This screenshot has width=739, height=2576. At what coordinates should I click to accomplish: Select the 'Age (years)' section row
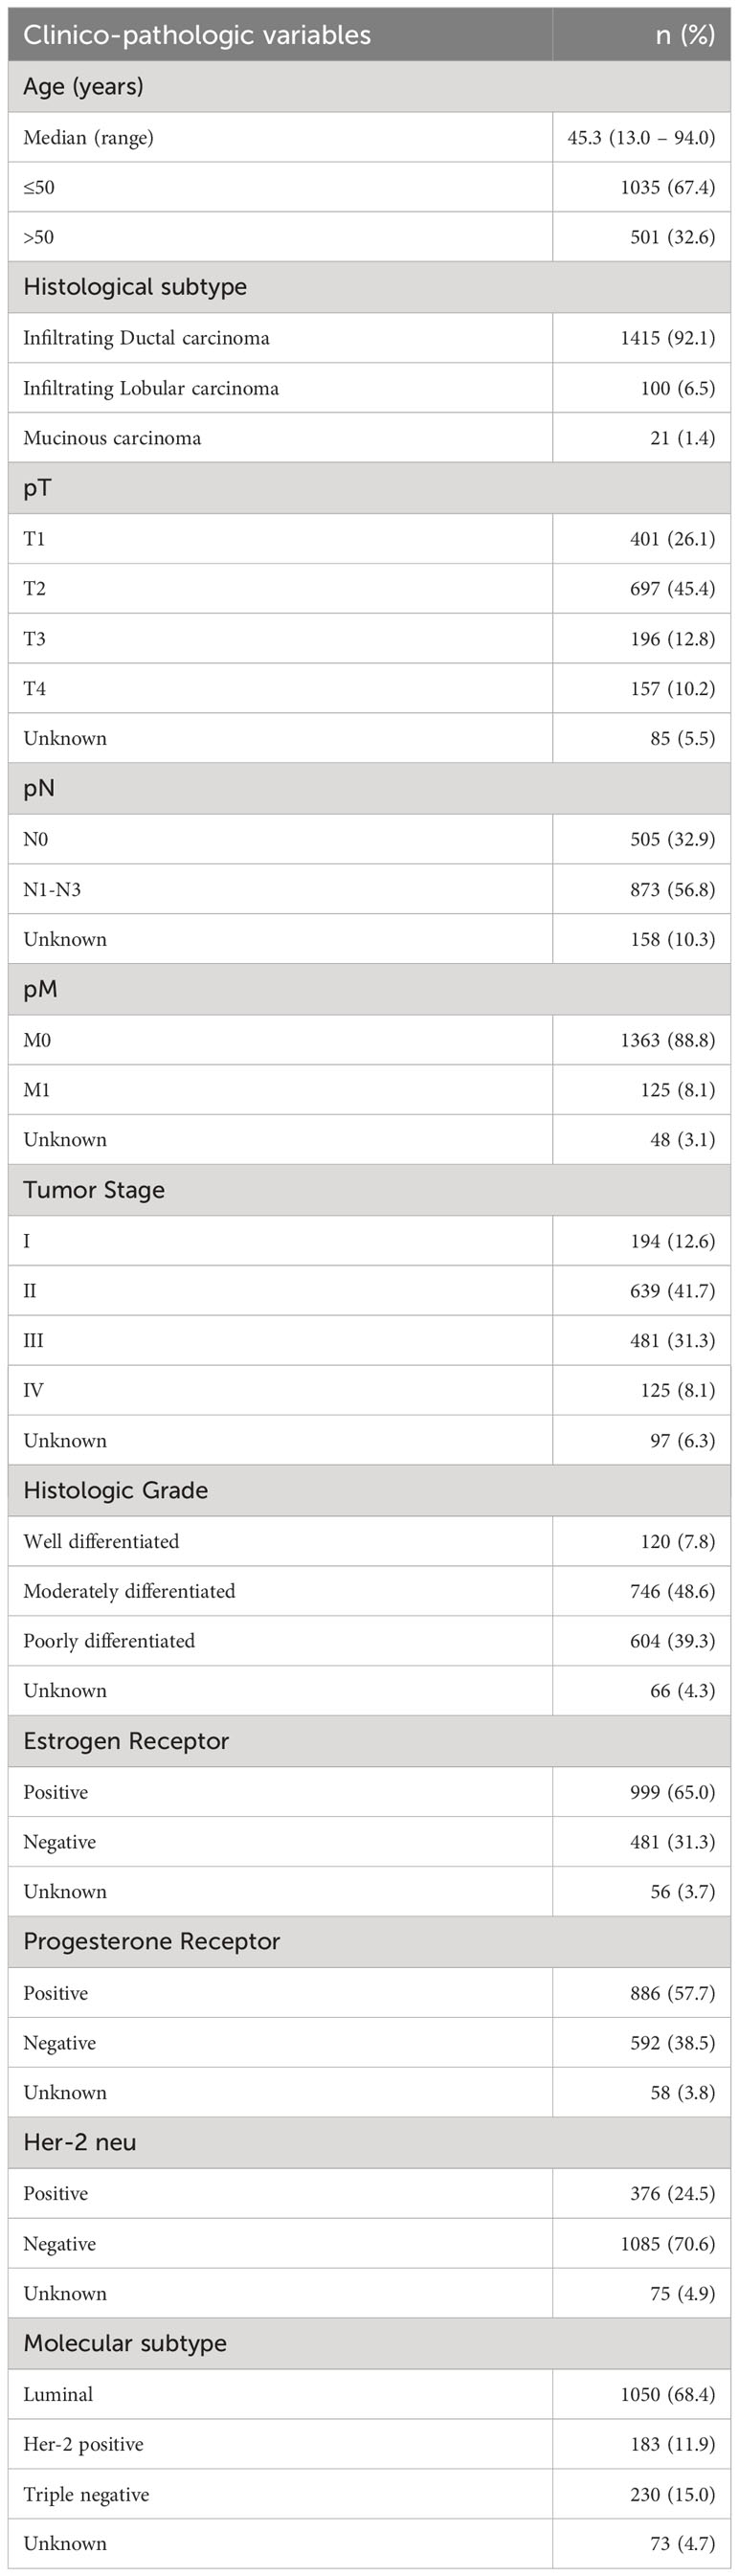(x=369, y=87)
